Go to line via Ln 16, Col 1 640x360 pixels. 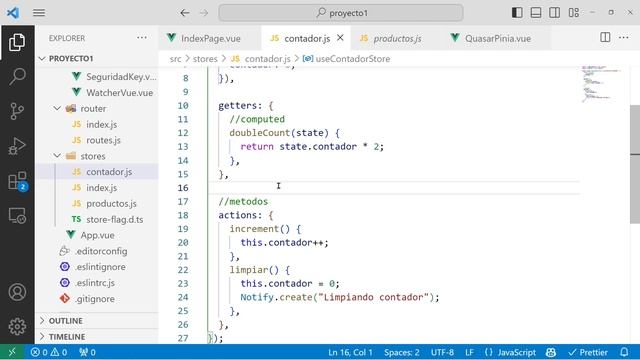coord(350,352)
